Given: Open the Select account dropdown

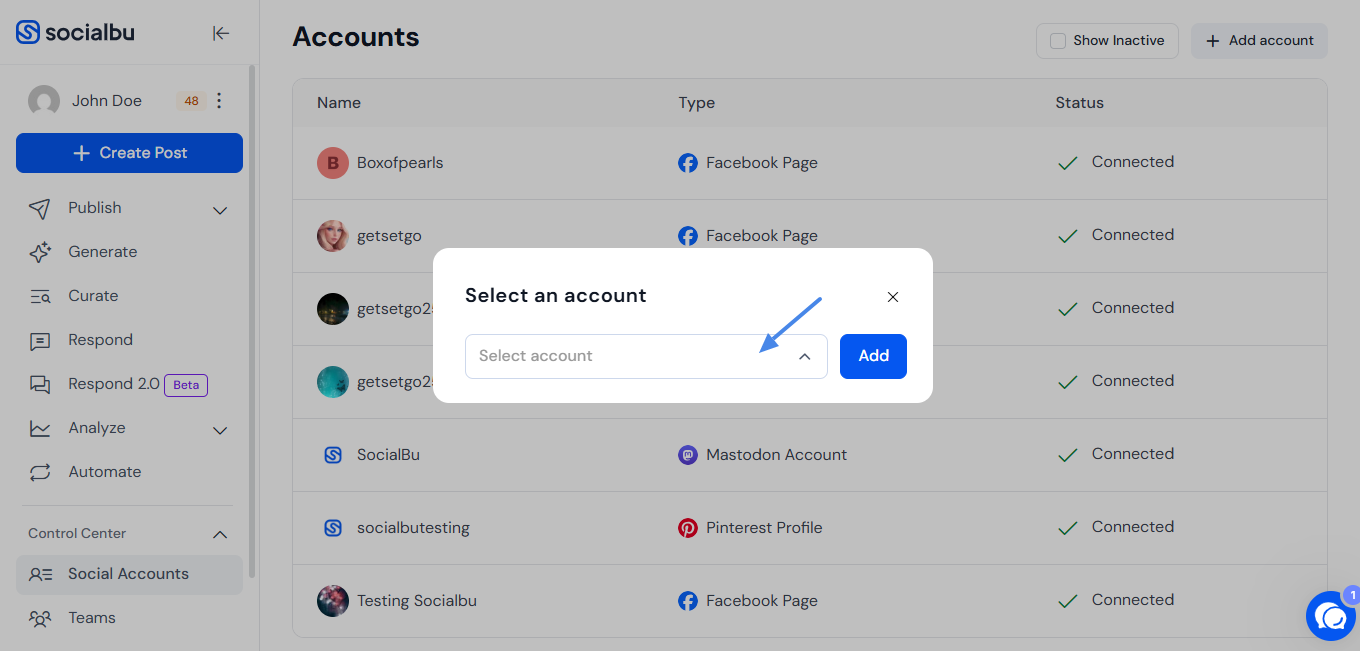Looking at the screenshot, I should click(x=646, y=356).
